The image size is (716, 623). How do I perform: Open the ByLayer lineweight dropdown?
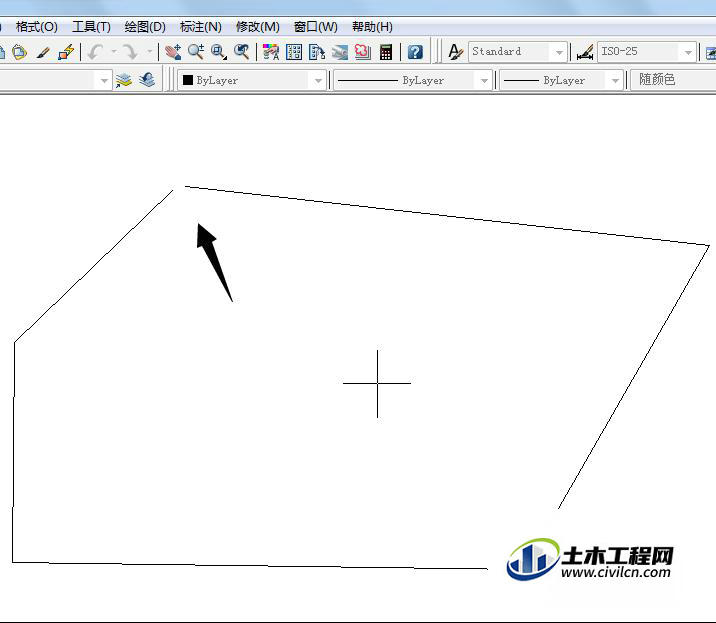[615, 81]
